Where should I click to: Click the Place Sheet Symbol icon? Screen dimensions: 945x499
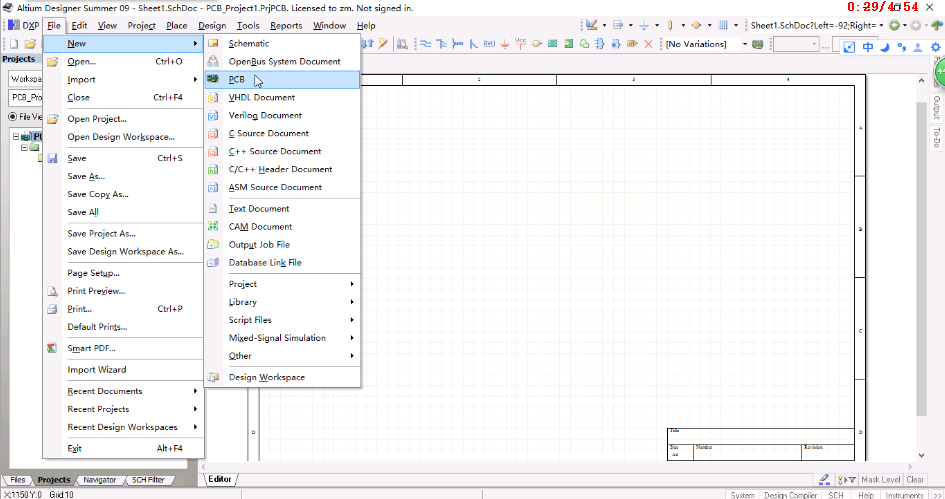553,44
